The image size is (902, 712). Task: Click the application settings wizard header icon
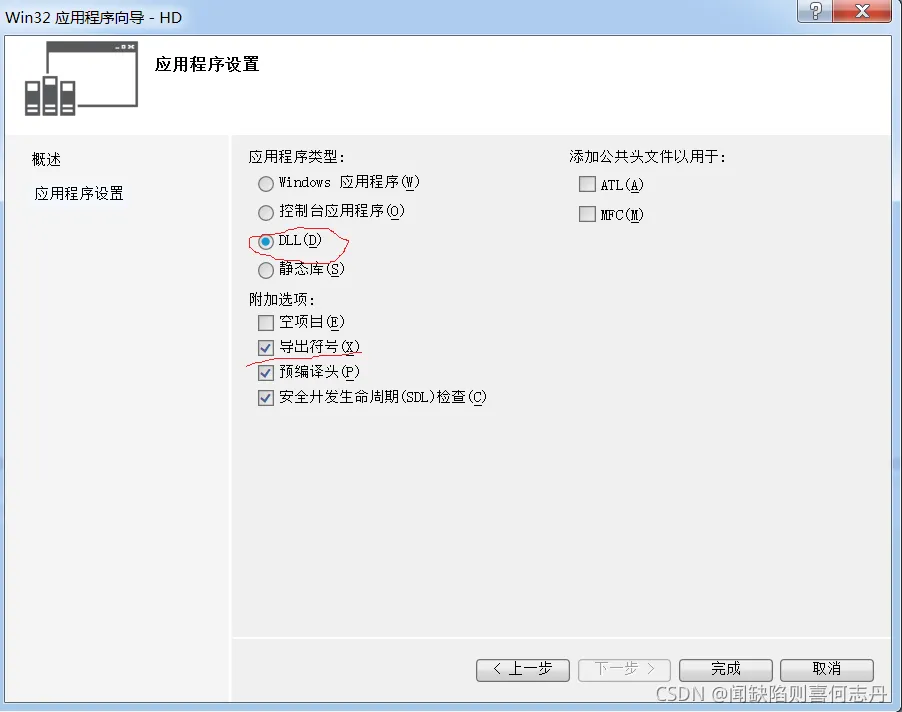click(81, 79)
